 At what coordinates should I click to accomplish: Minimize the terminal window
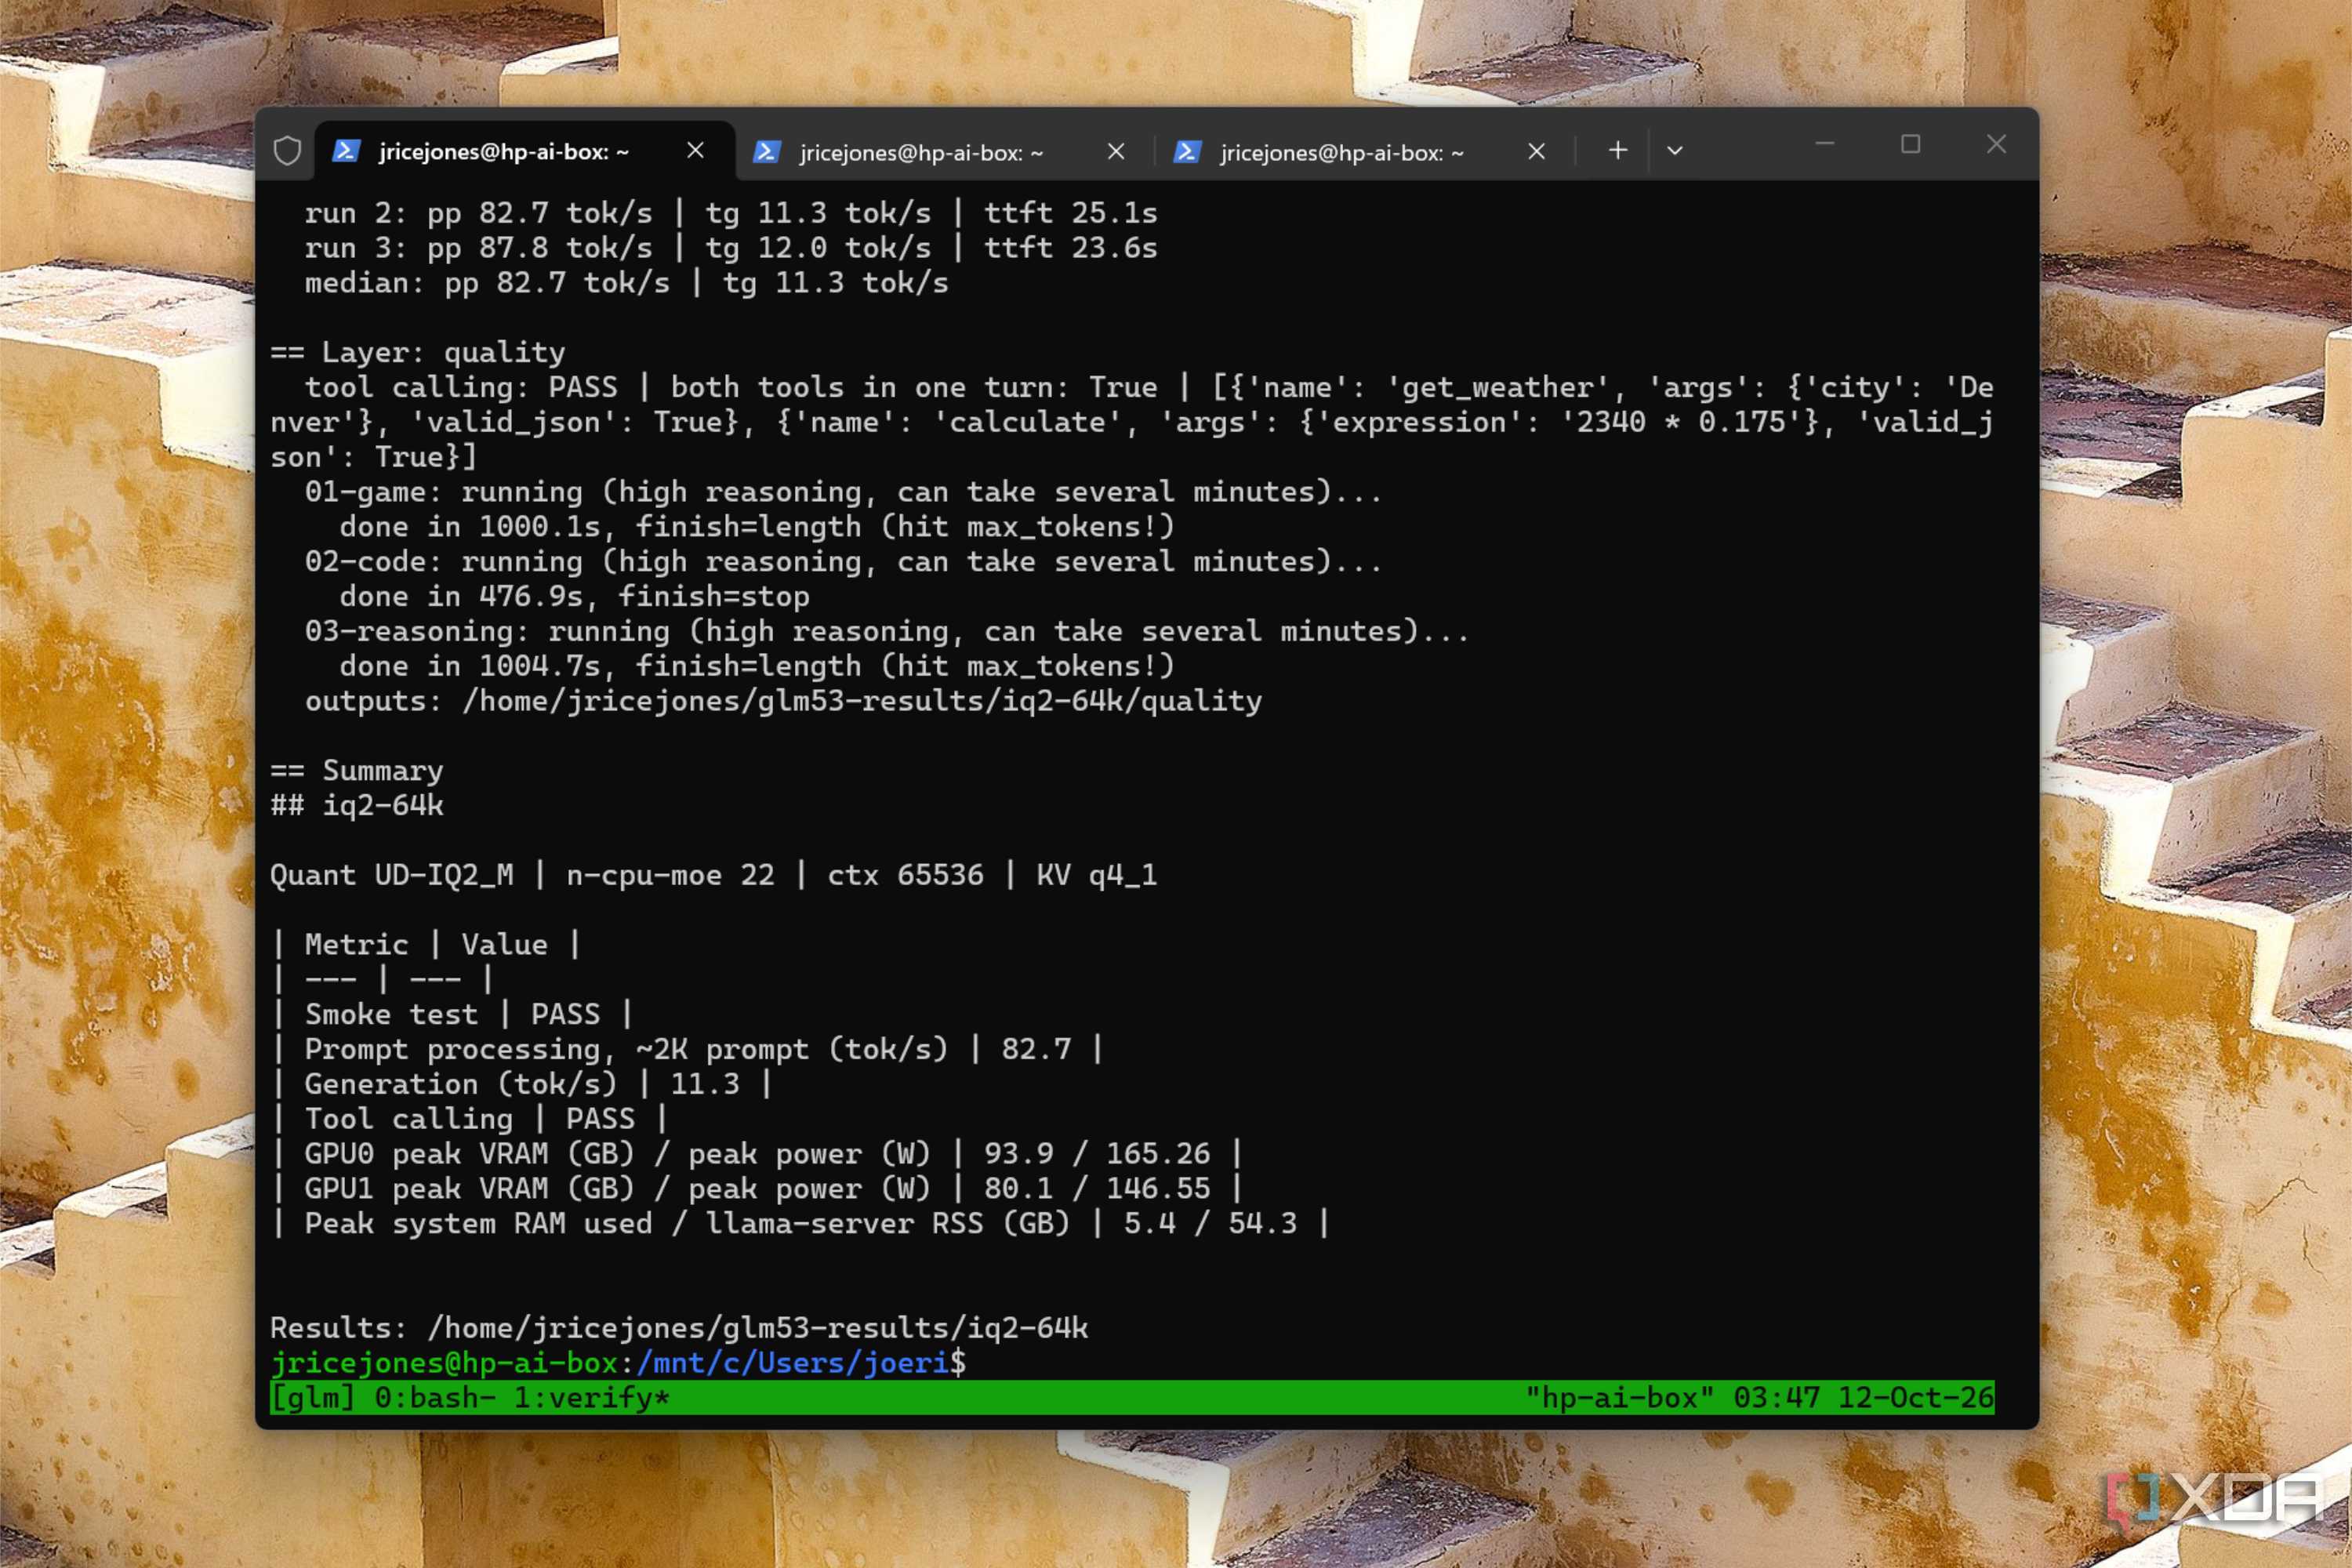tap(1825, 144)
